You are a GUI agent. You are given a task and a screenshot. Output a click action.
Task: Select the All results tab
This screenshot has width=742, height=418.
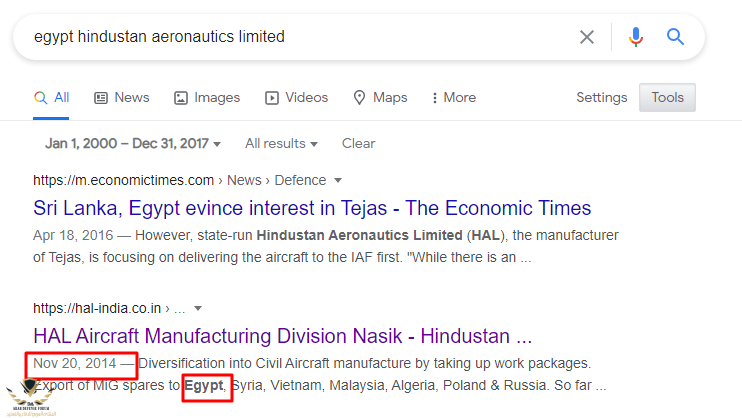point(52,97)
